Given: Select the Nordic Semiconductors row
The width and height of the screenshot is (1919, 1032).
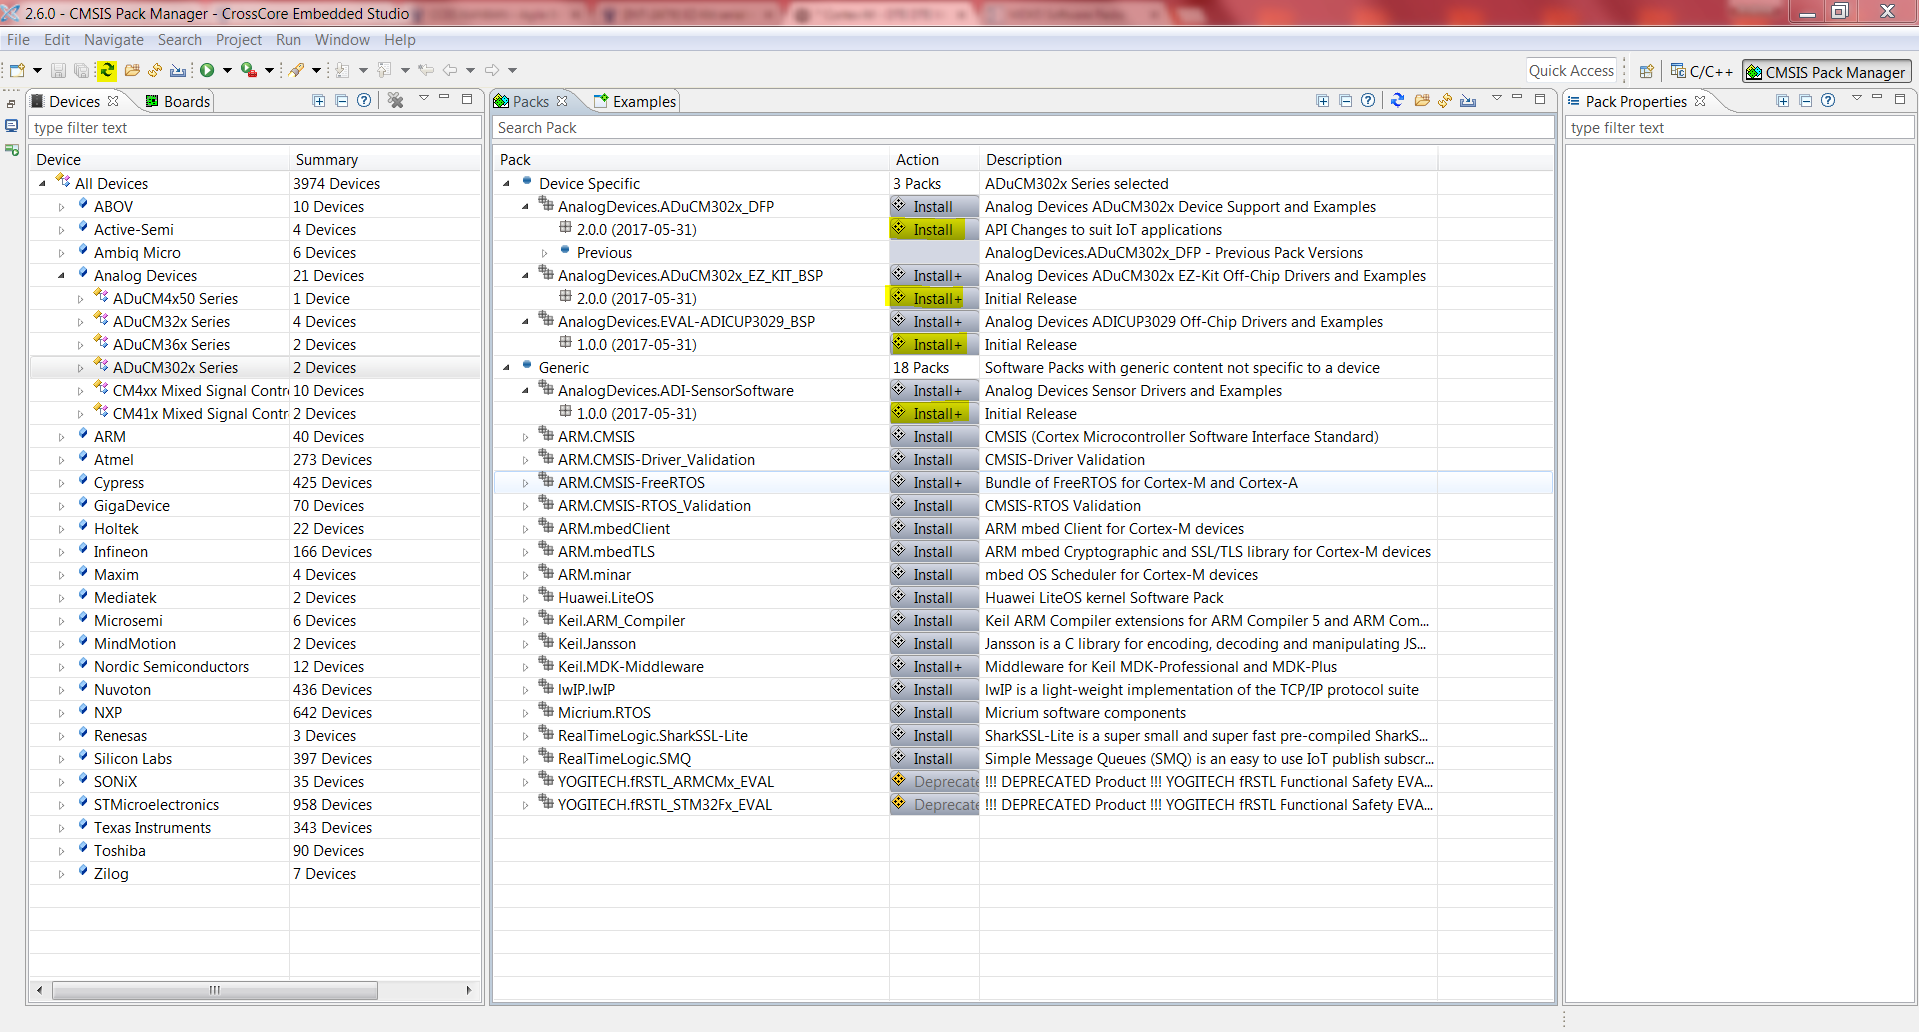Looking at the screenshot, I should click(255, 667).
